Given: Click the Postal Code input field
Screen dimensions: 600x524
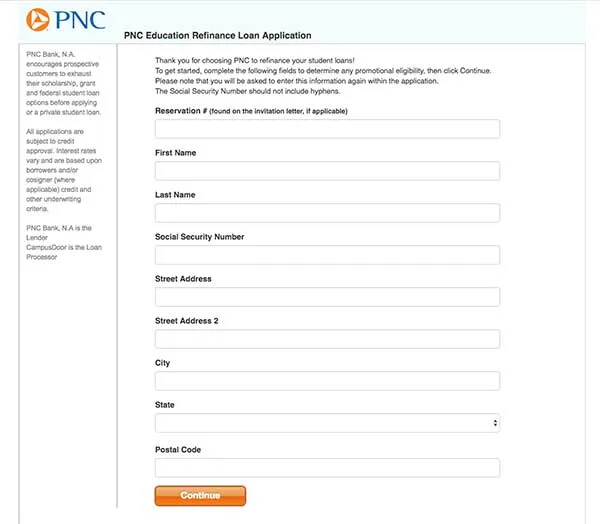Looking at the screenshot, I should click(327, 467).
